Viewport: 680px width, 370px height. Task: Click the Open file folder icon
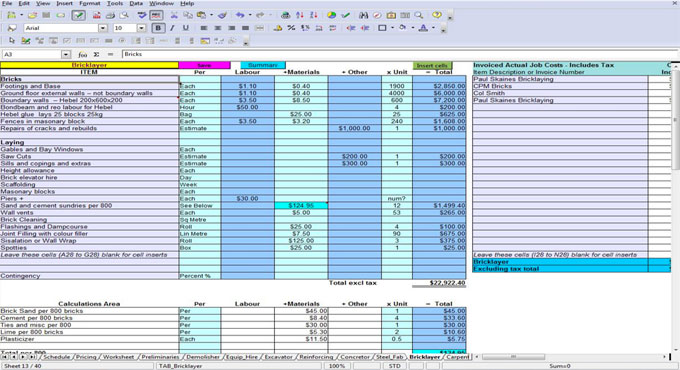(33, 15)
